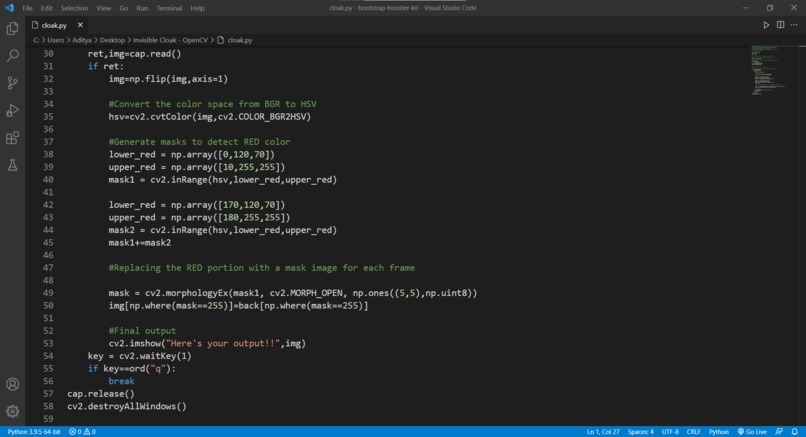Click the 'img=np.flip(img,axis=1)' code line

coord(168,79)
